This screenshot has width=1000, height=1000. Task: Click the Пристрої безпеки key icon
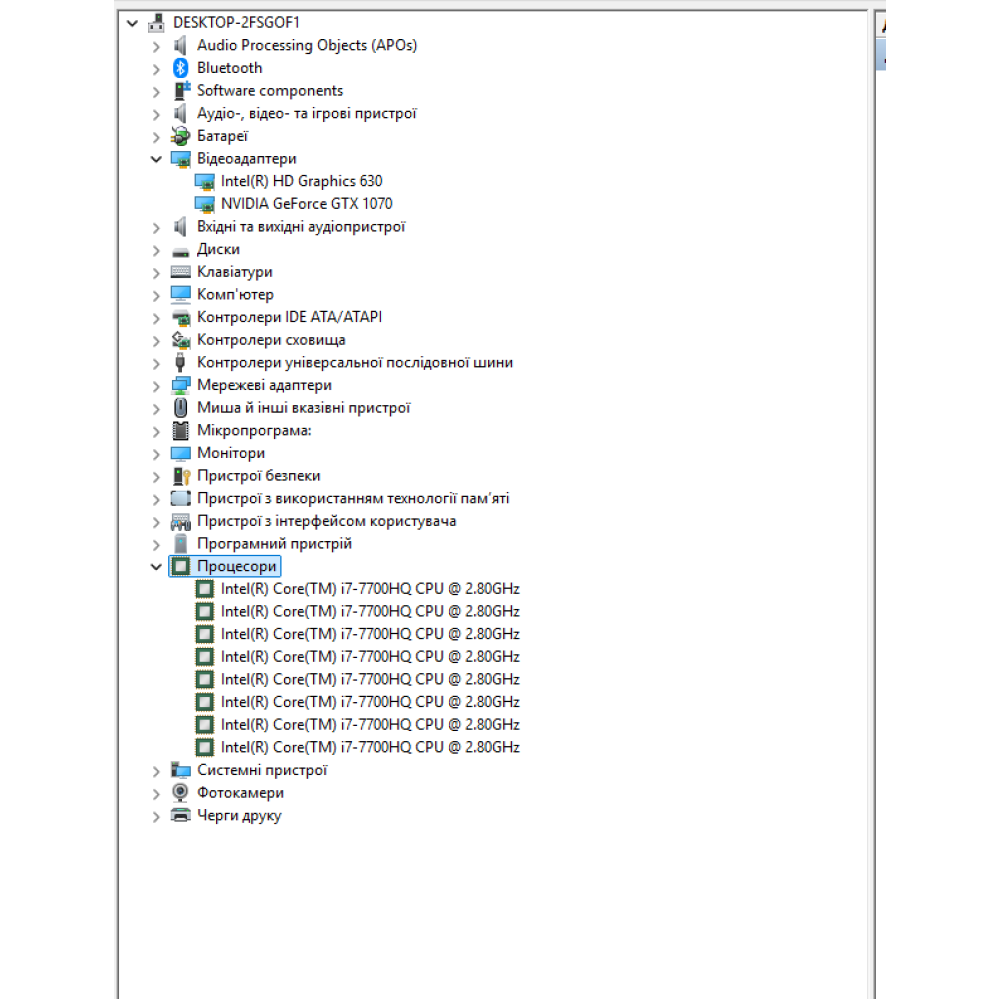(x=180, y=476)
